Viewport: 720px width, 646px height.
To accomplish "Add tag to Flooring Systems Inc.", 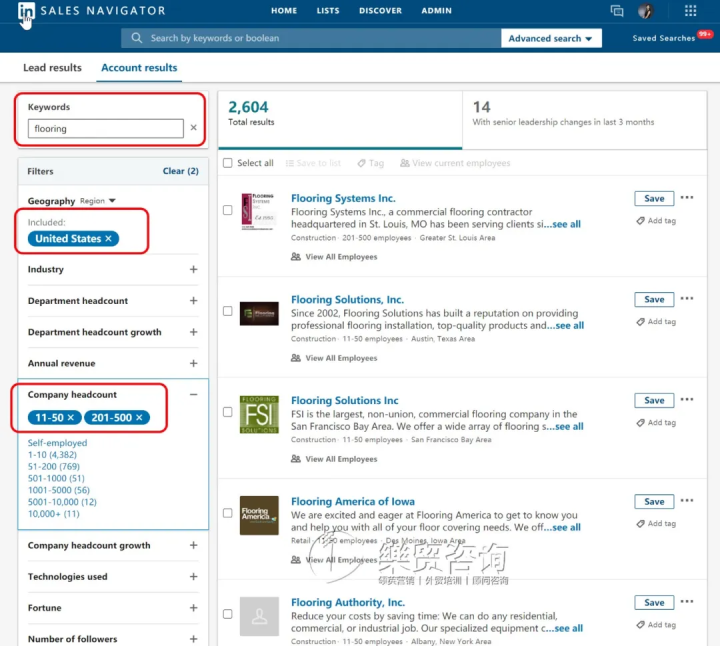I will [x=656, y=221].
